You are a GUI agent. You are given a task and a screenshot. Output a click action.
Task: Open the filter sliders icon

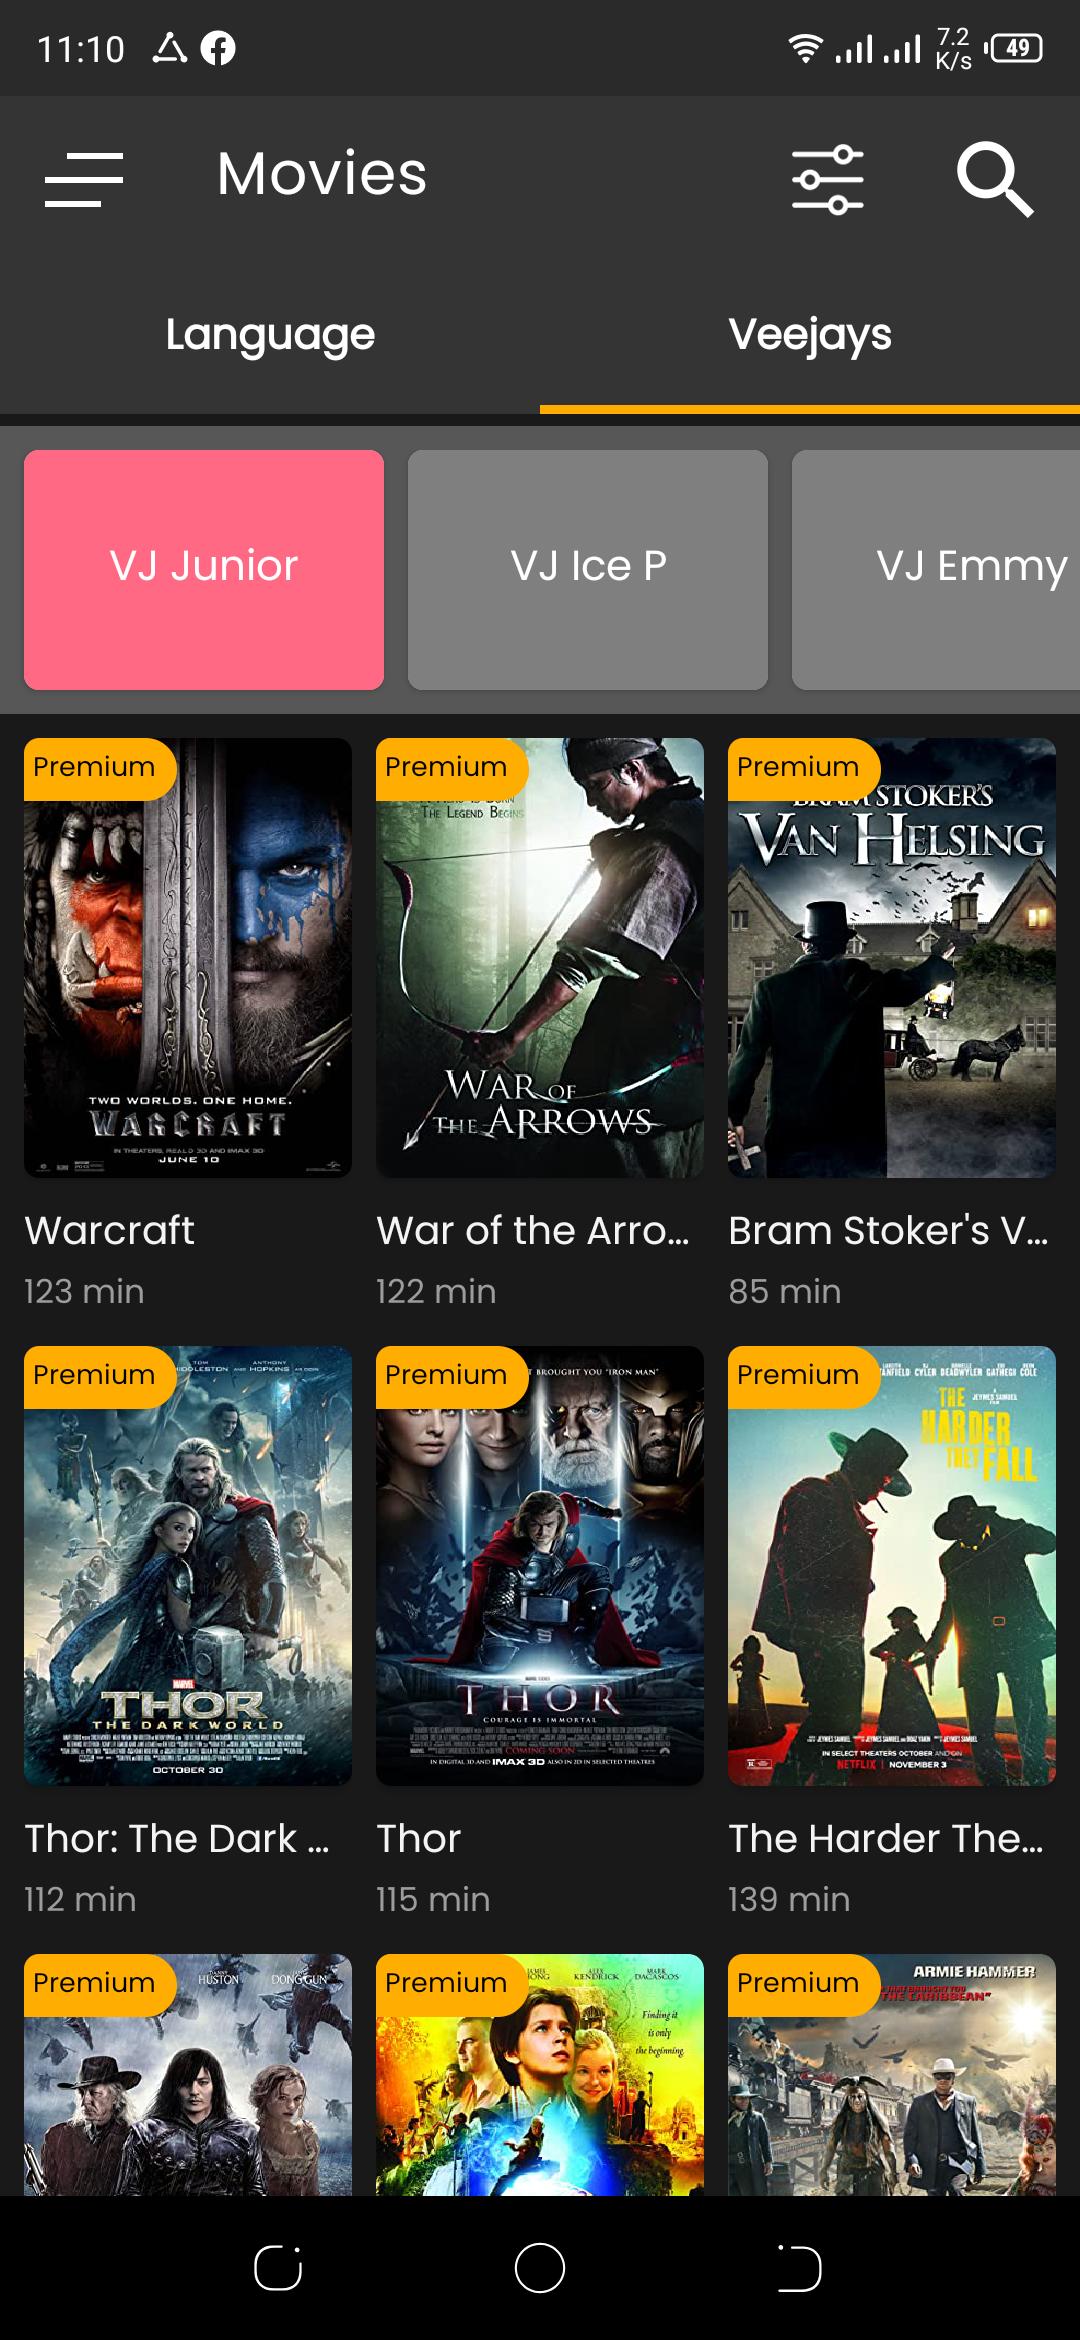pos(828,180)
